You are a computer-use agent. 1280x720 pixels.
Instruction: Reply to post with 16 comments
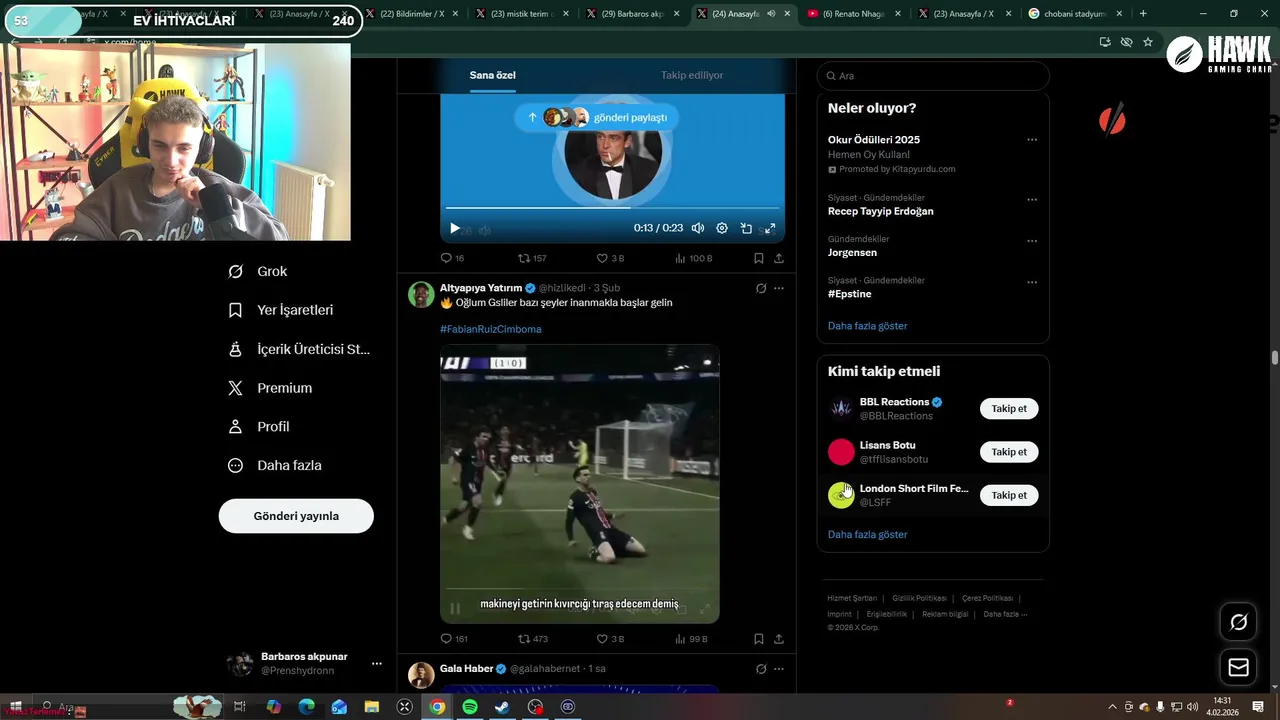(452, 258)
